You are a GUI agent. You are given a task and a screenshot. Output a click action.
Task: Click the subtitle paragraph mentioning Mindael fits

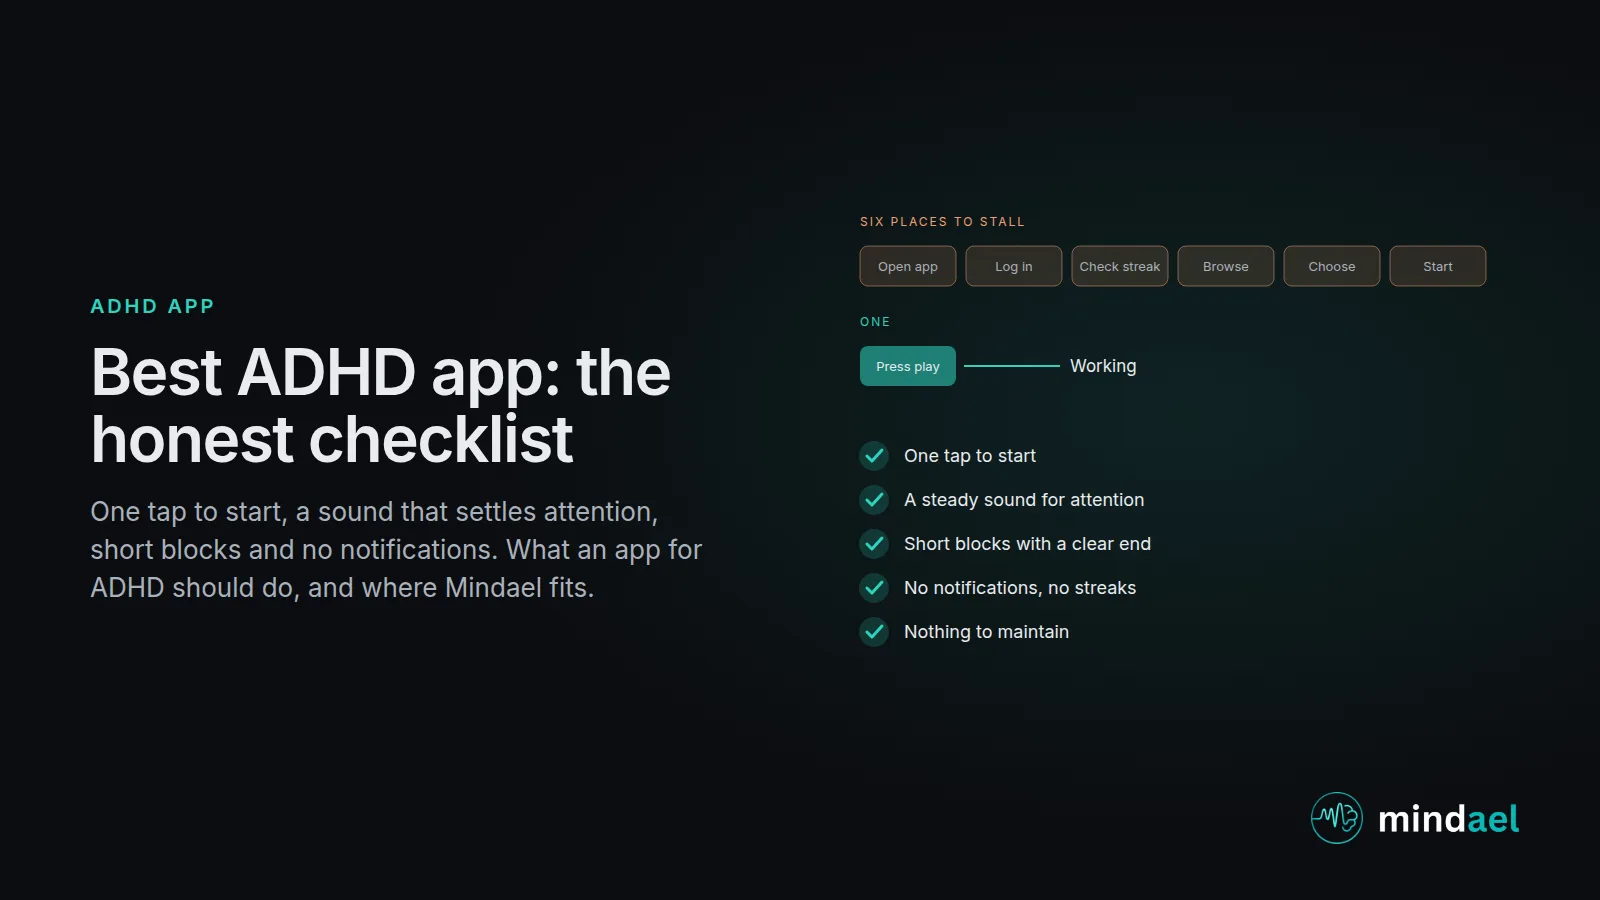pos(396,549)
